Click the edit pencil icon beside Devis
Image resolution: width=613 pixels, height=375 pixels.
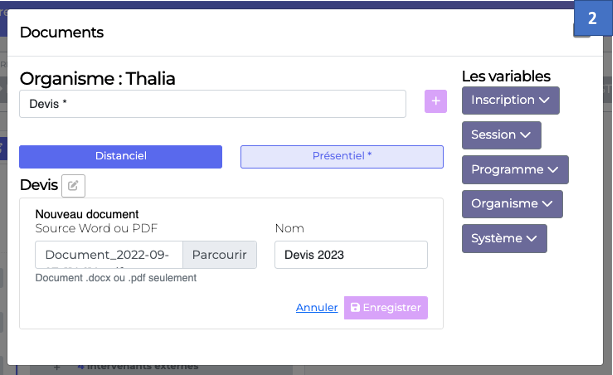(73, 185)
